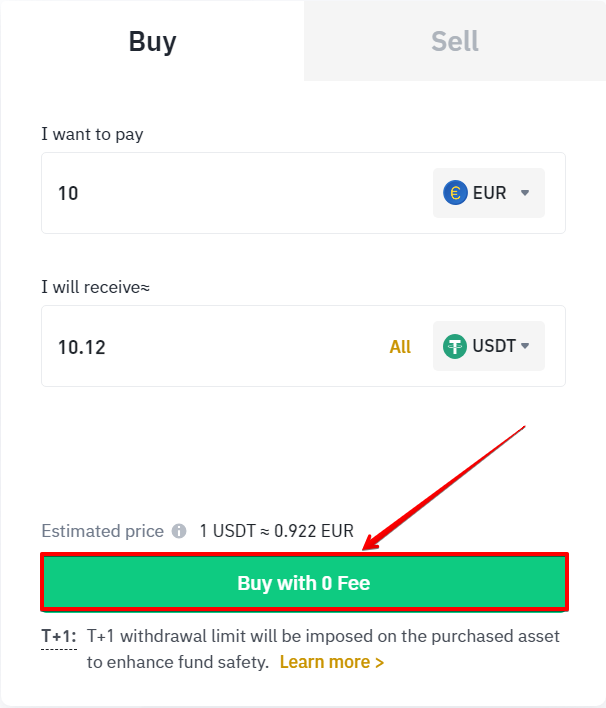
Task: Click the I will receive label
Action: pyautogui.click(x=95, y=287)
